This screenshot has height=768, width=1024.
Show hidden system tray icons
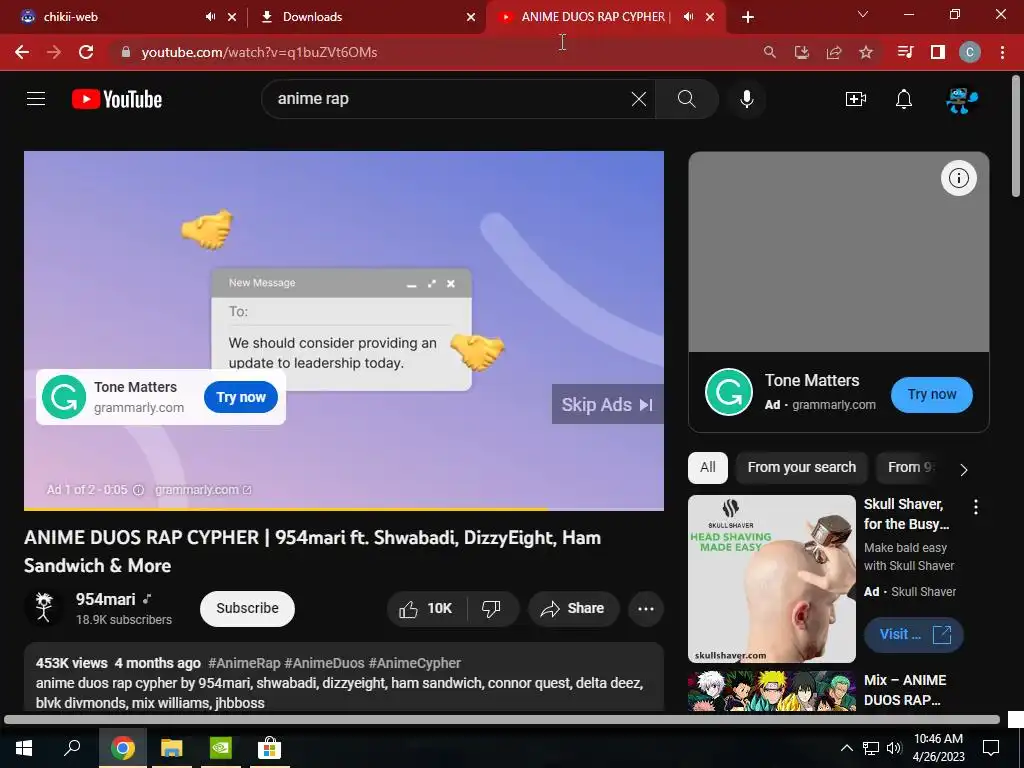pyautogui.click(x=846, y=748)
